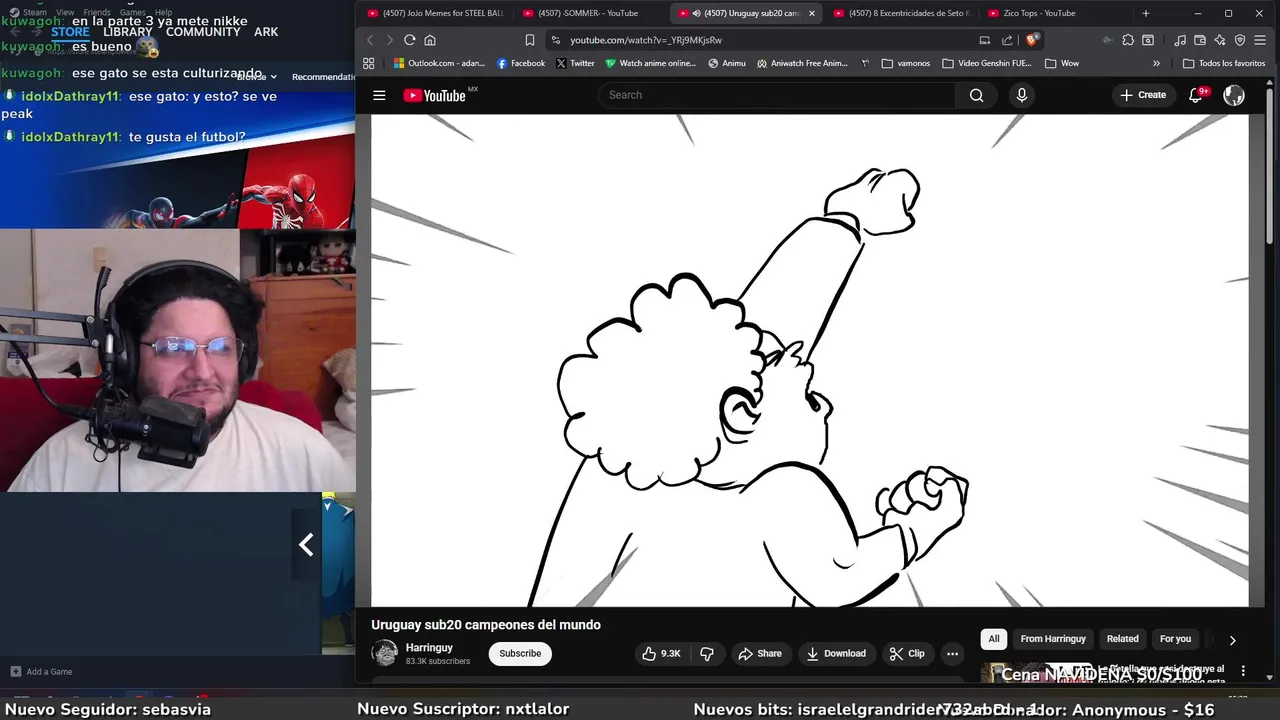Focus the YouTube search field

[x=777, y=95]
